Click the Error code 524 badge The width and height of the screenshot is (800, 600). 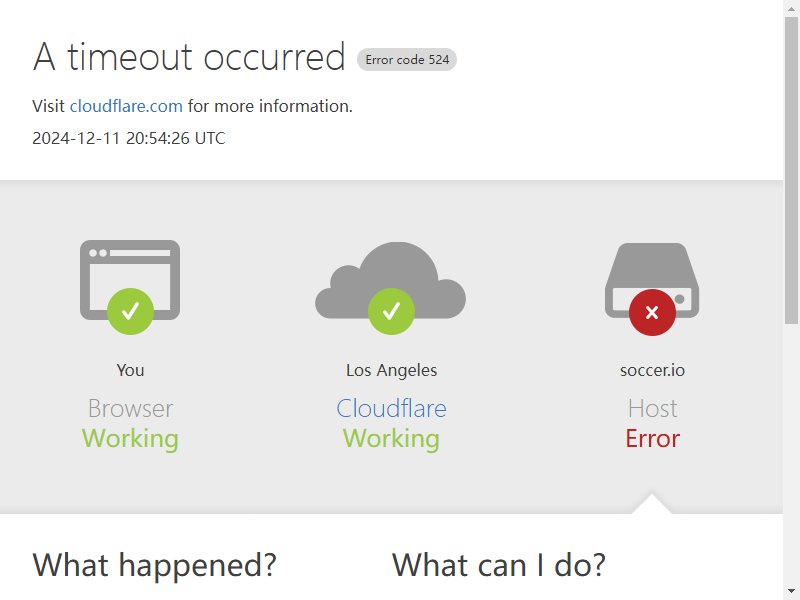(407, 60)
